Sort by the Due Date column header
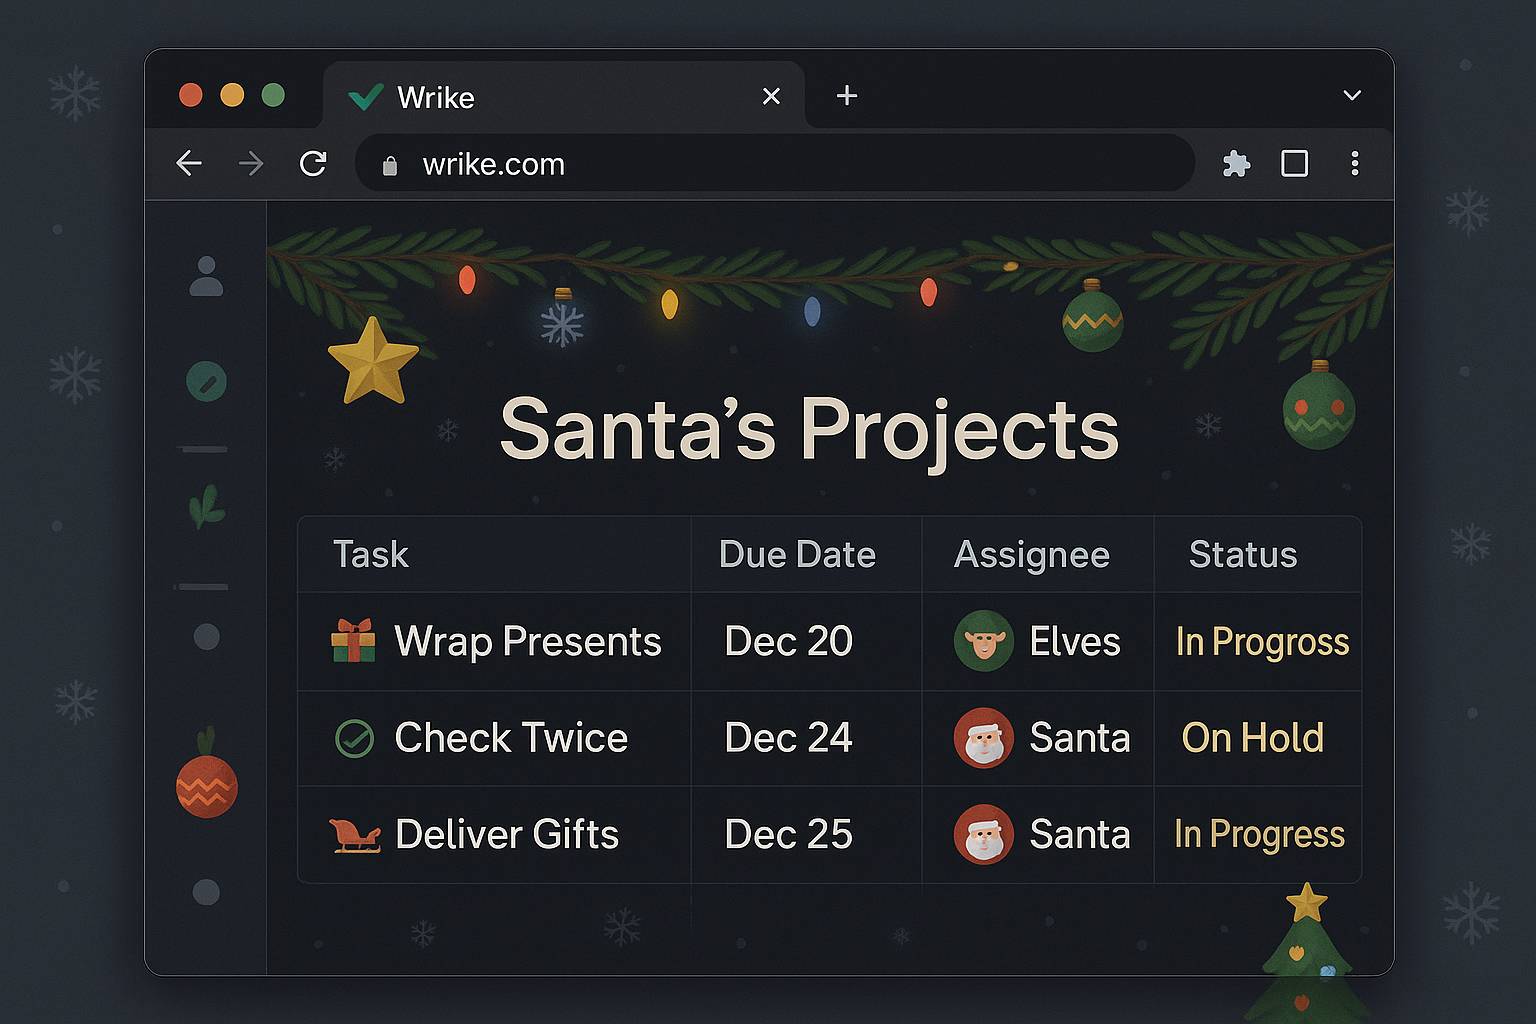 tap(797, 554)
